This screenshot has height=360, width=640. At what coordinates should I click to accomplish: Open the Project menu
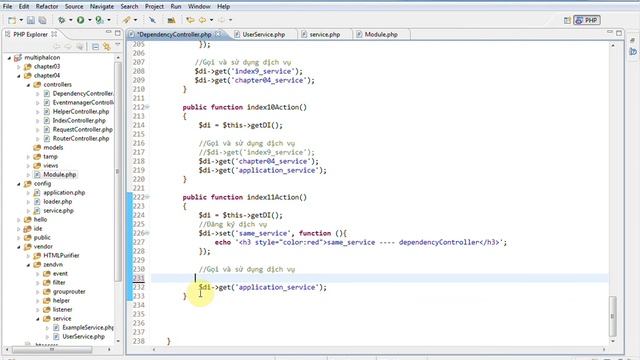coord(154,7)
